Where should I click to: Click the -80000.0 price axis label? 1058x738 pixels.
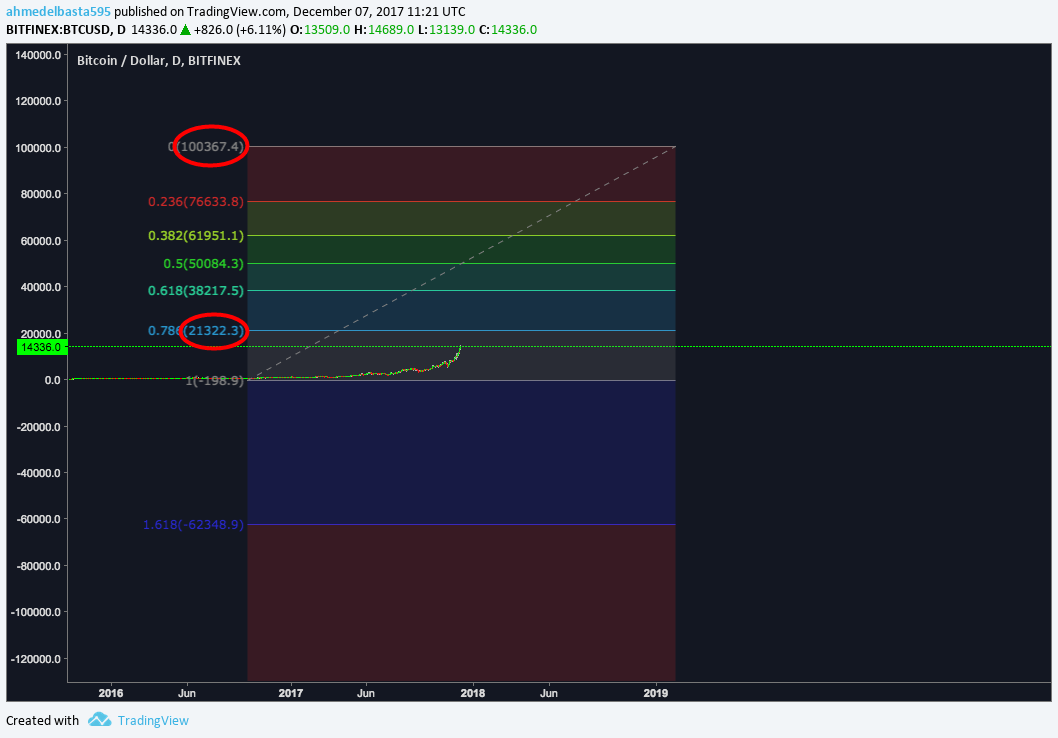point(38,566)
